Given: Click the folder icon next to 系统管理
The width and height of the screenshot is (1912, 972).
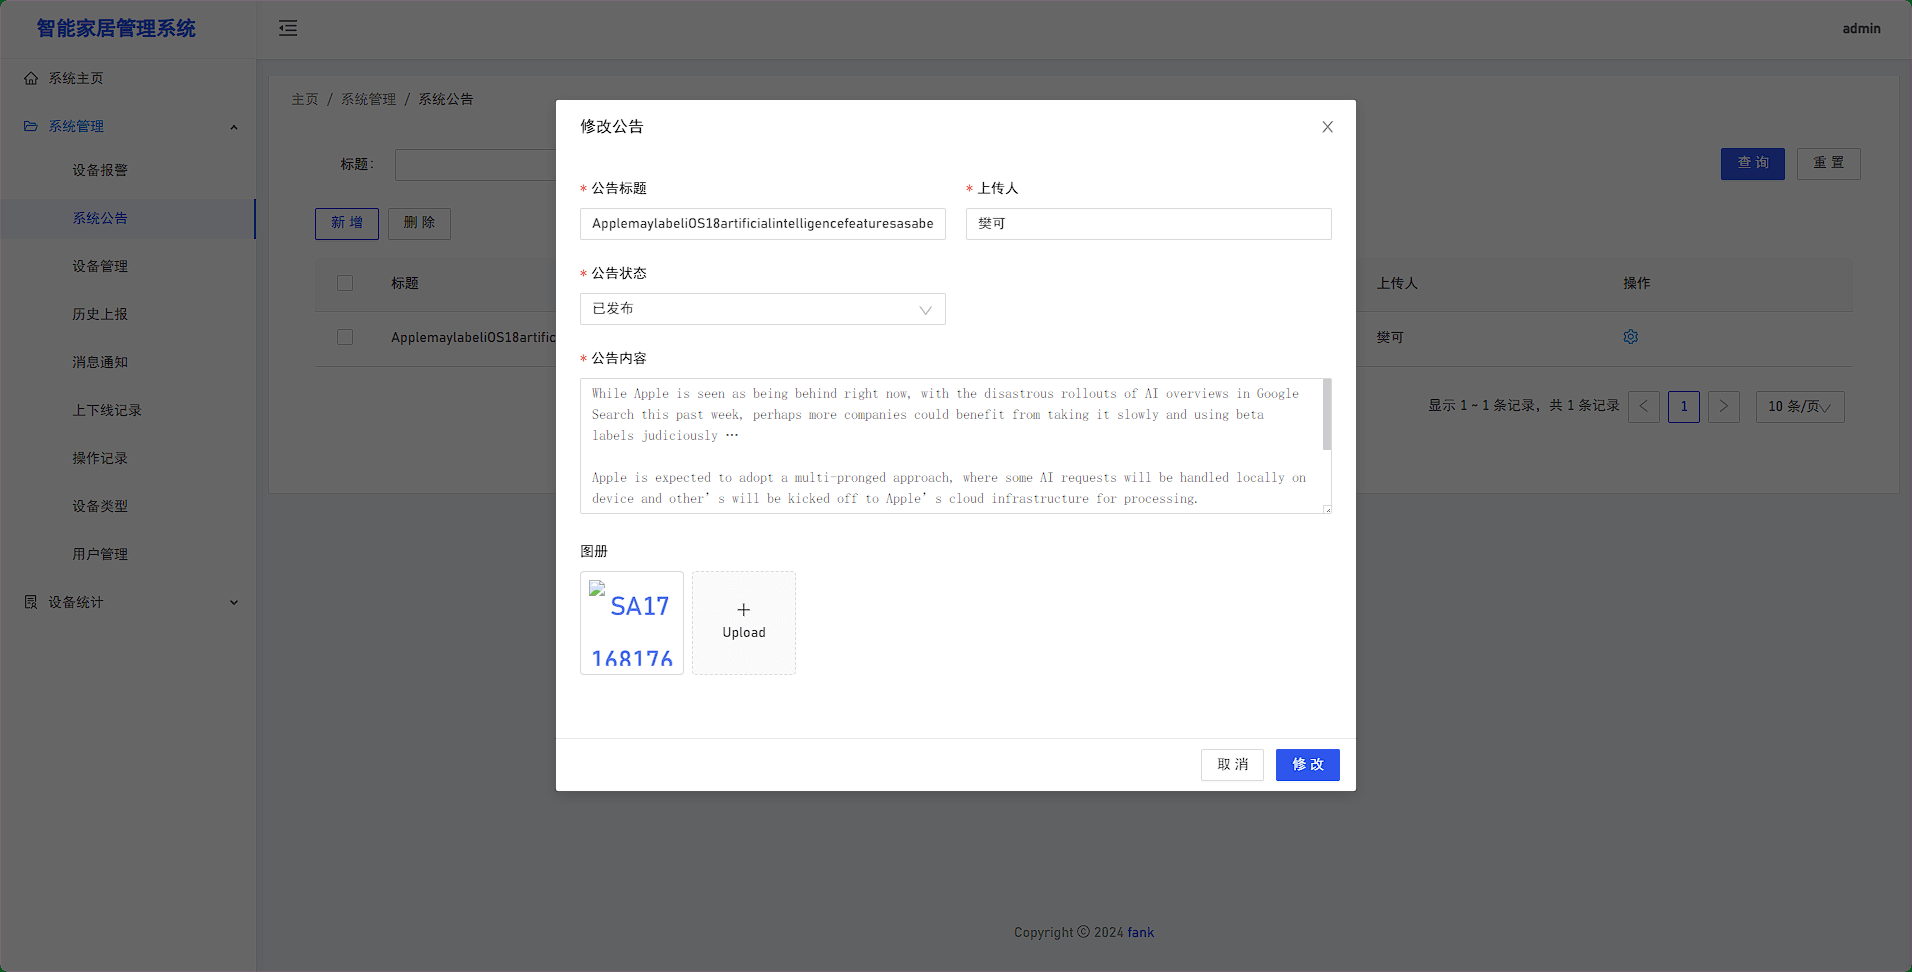Looking at the screenshot, I should coord(30,126).
